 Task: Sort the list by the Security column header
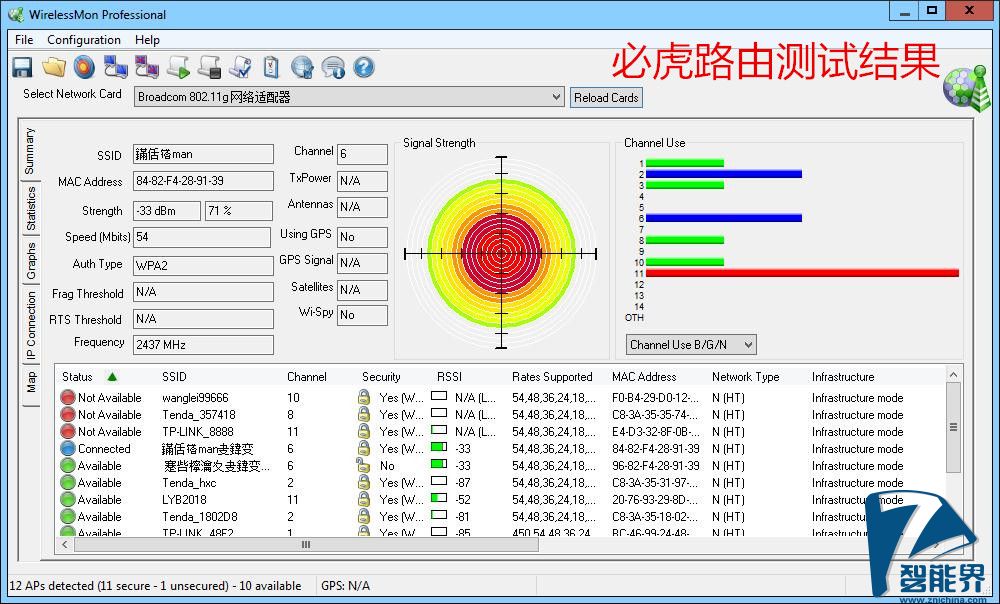pos(381,377)
